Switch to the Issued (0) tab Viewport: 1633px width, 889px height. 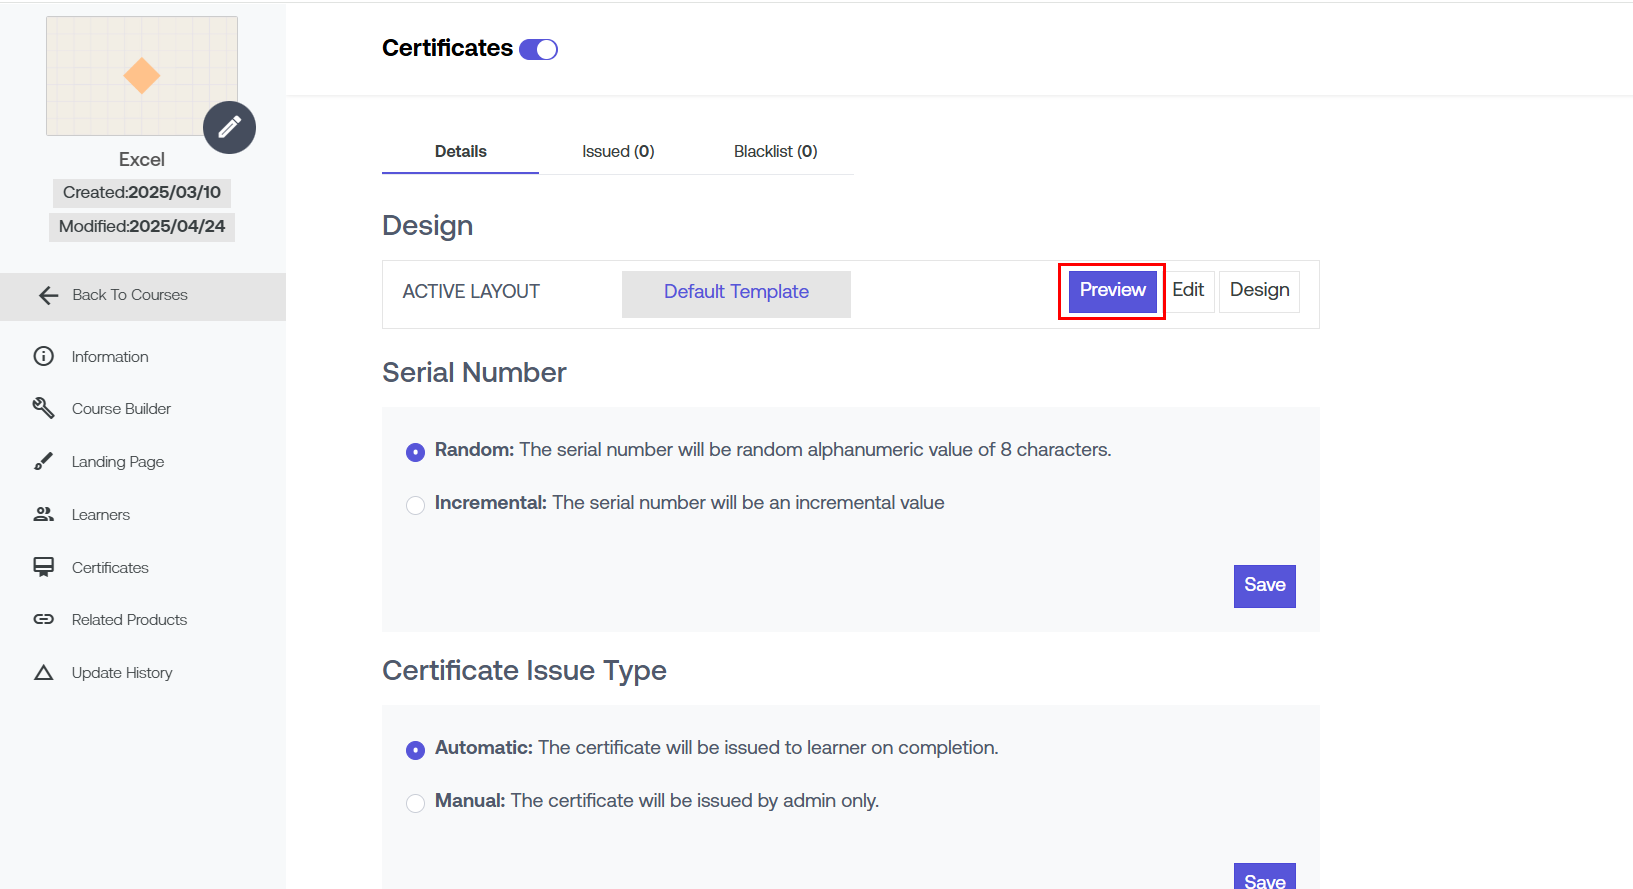coord(618,151)
